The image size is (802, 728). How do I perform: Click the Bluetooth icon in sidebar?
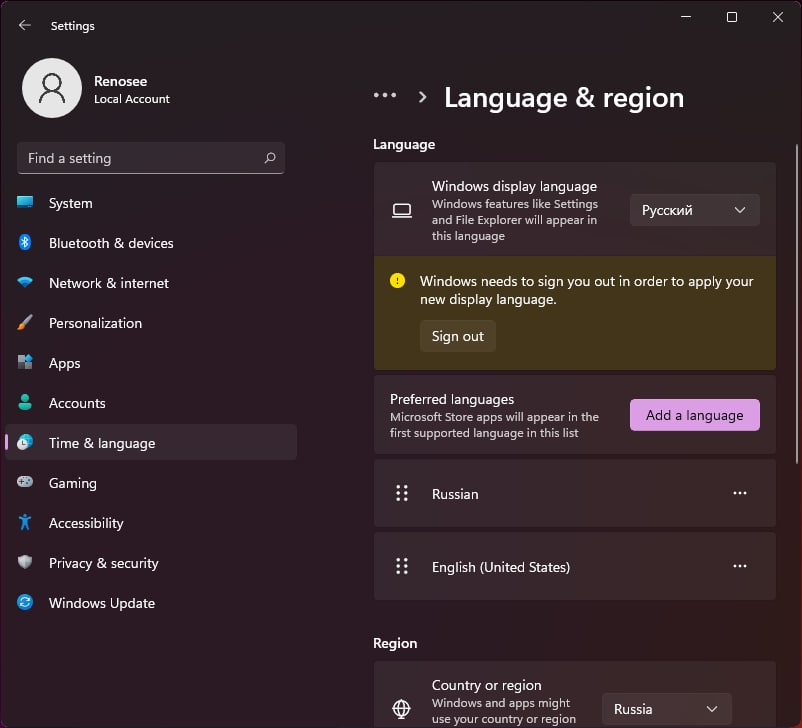click(x=25, y=242)
